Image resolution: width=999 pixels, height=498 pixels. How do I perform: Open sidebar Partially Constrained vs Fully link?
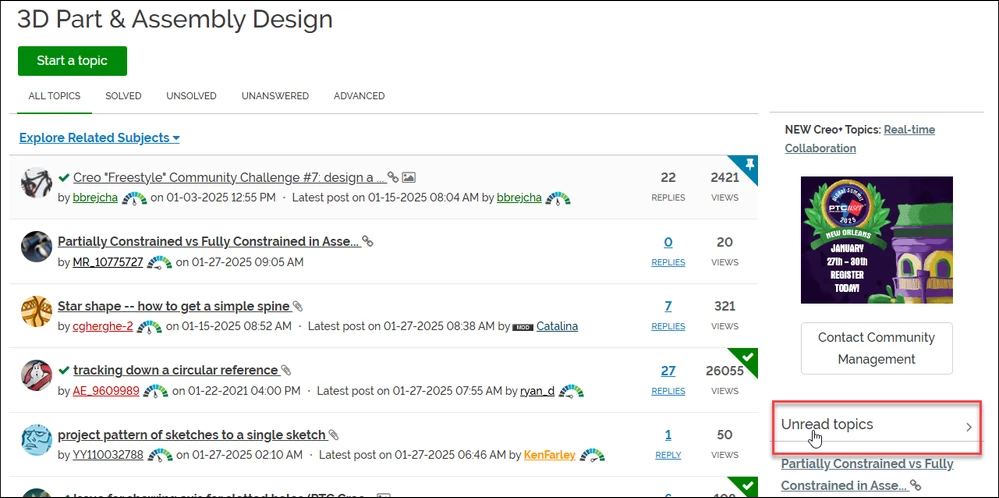[x=867, y=474]
